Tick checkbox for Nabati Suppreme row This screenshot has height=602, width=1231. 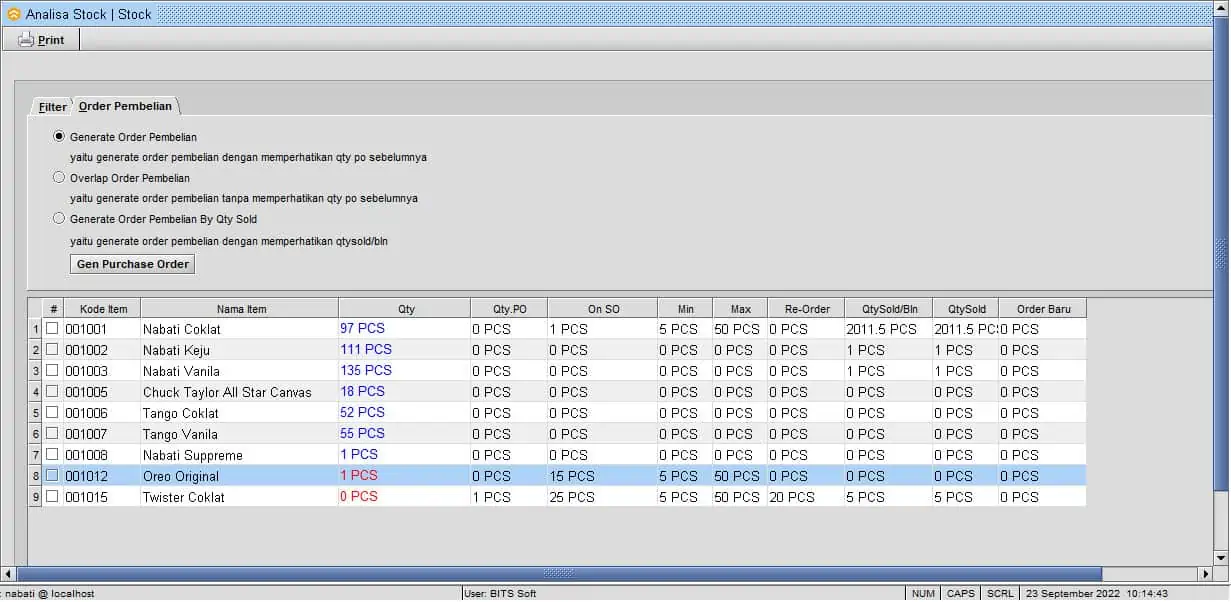[x=52, y=455]
